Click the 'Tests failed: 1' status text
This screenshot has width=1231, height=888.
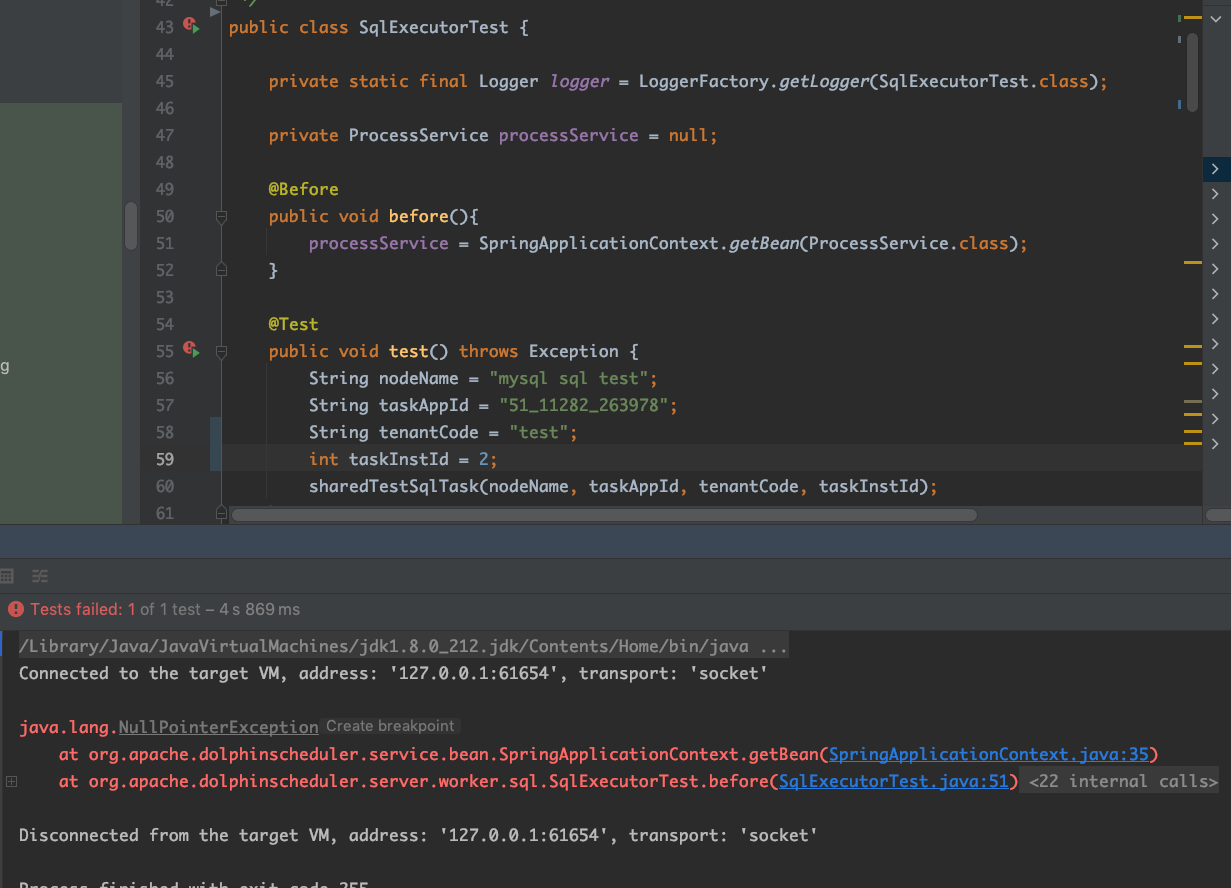click(x=83, y=609)
